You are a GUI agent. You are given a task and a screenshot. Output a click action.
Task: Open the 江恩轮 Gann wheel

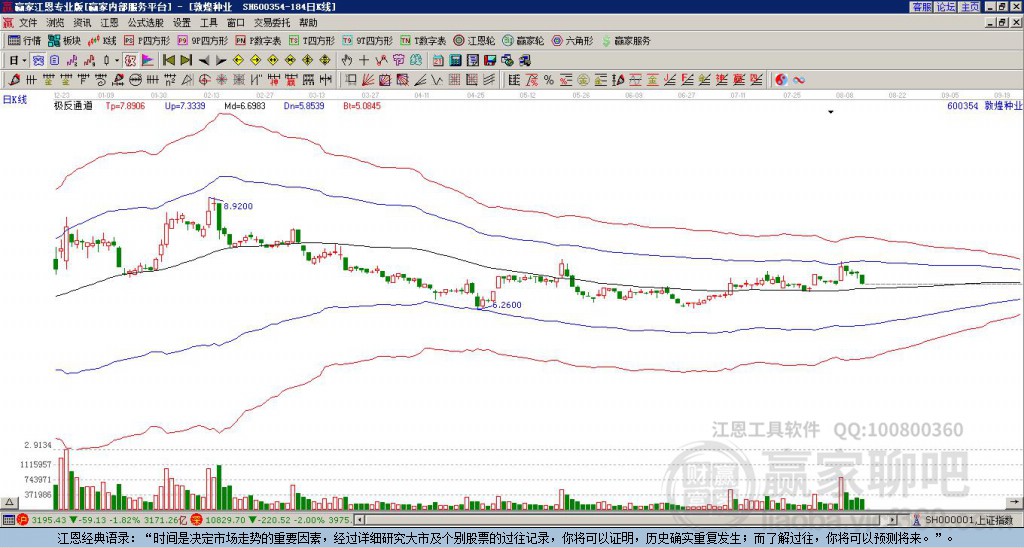point(474,40)
